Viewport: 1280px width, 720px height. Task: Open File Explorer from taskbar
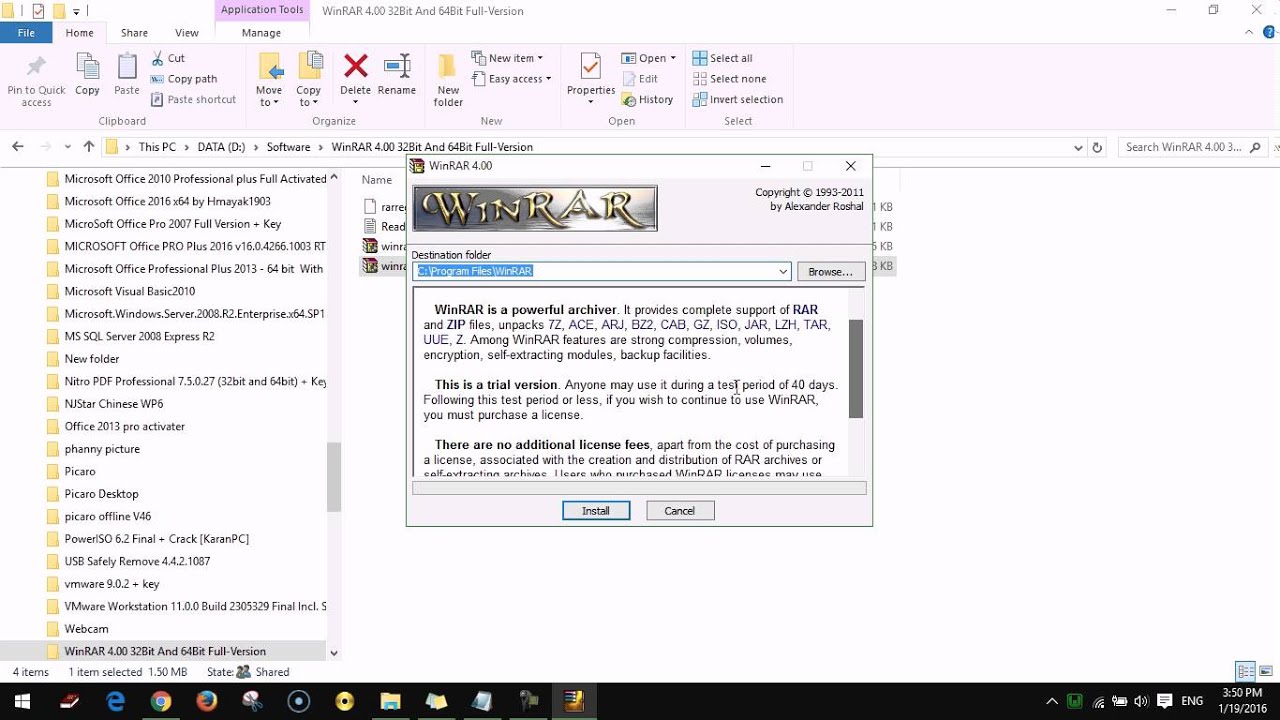pyautogui.click(x=390, y=701)
